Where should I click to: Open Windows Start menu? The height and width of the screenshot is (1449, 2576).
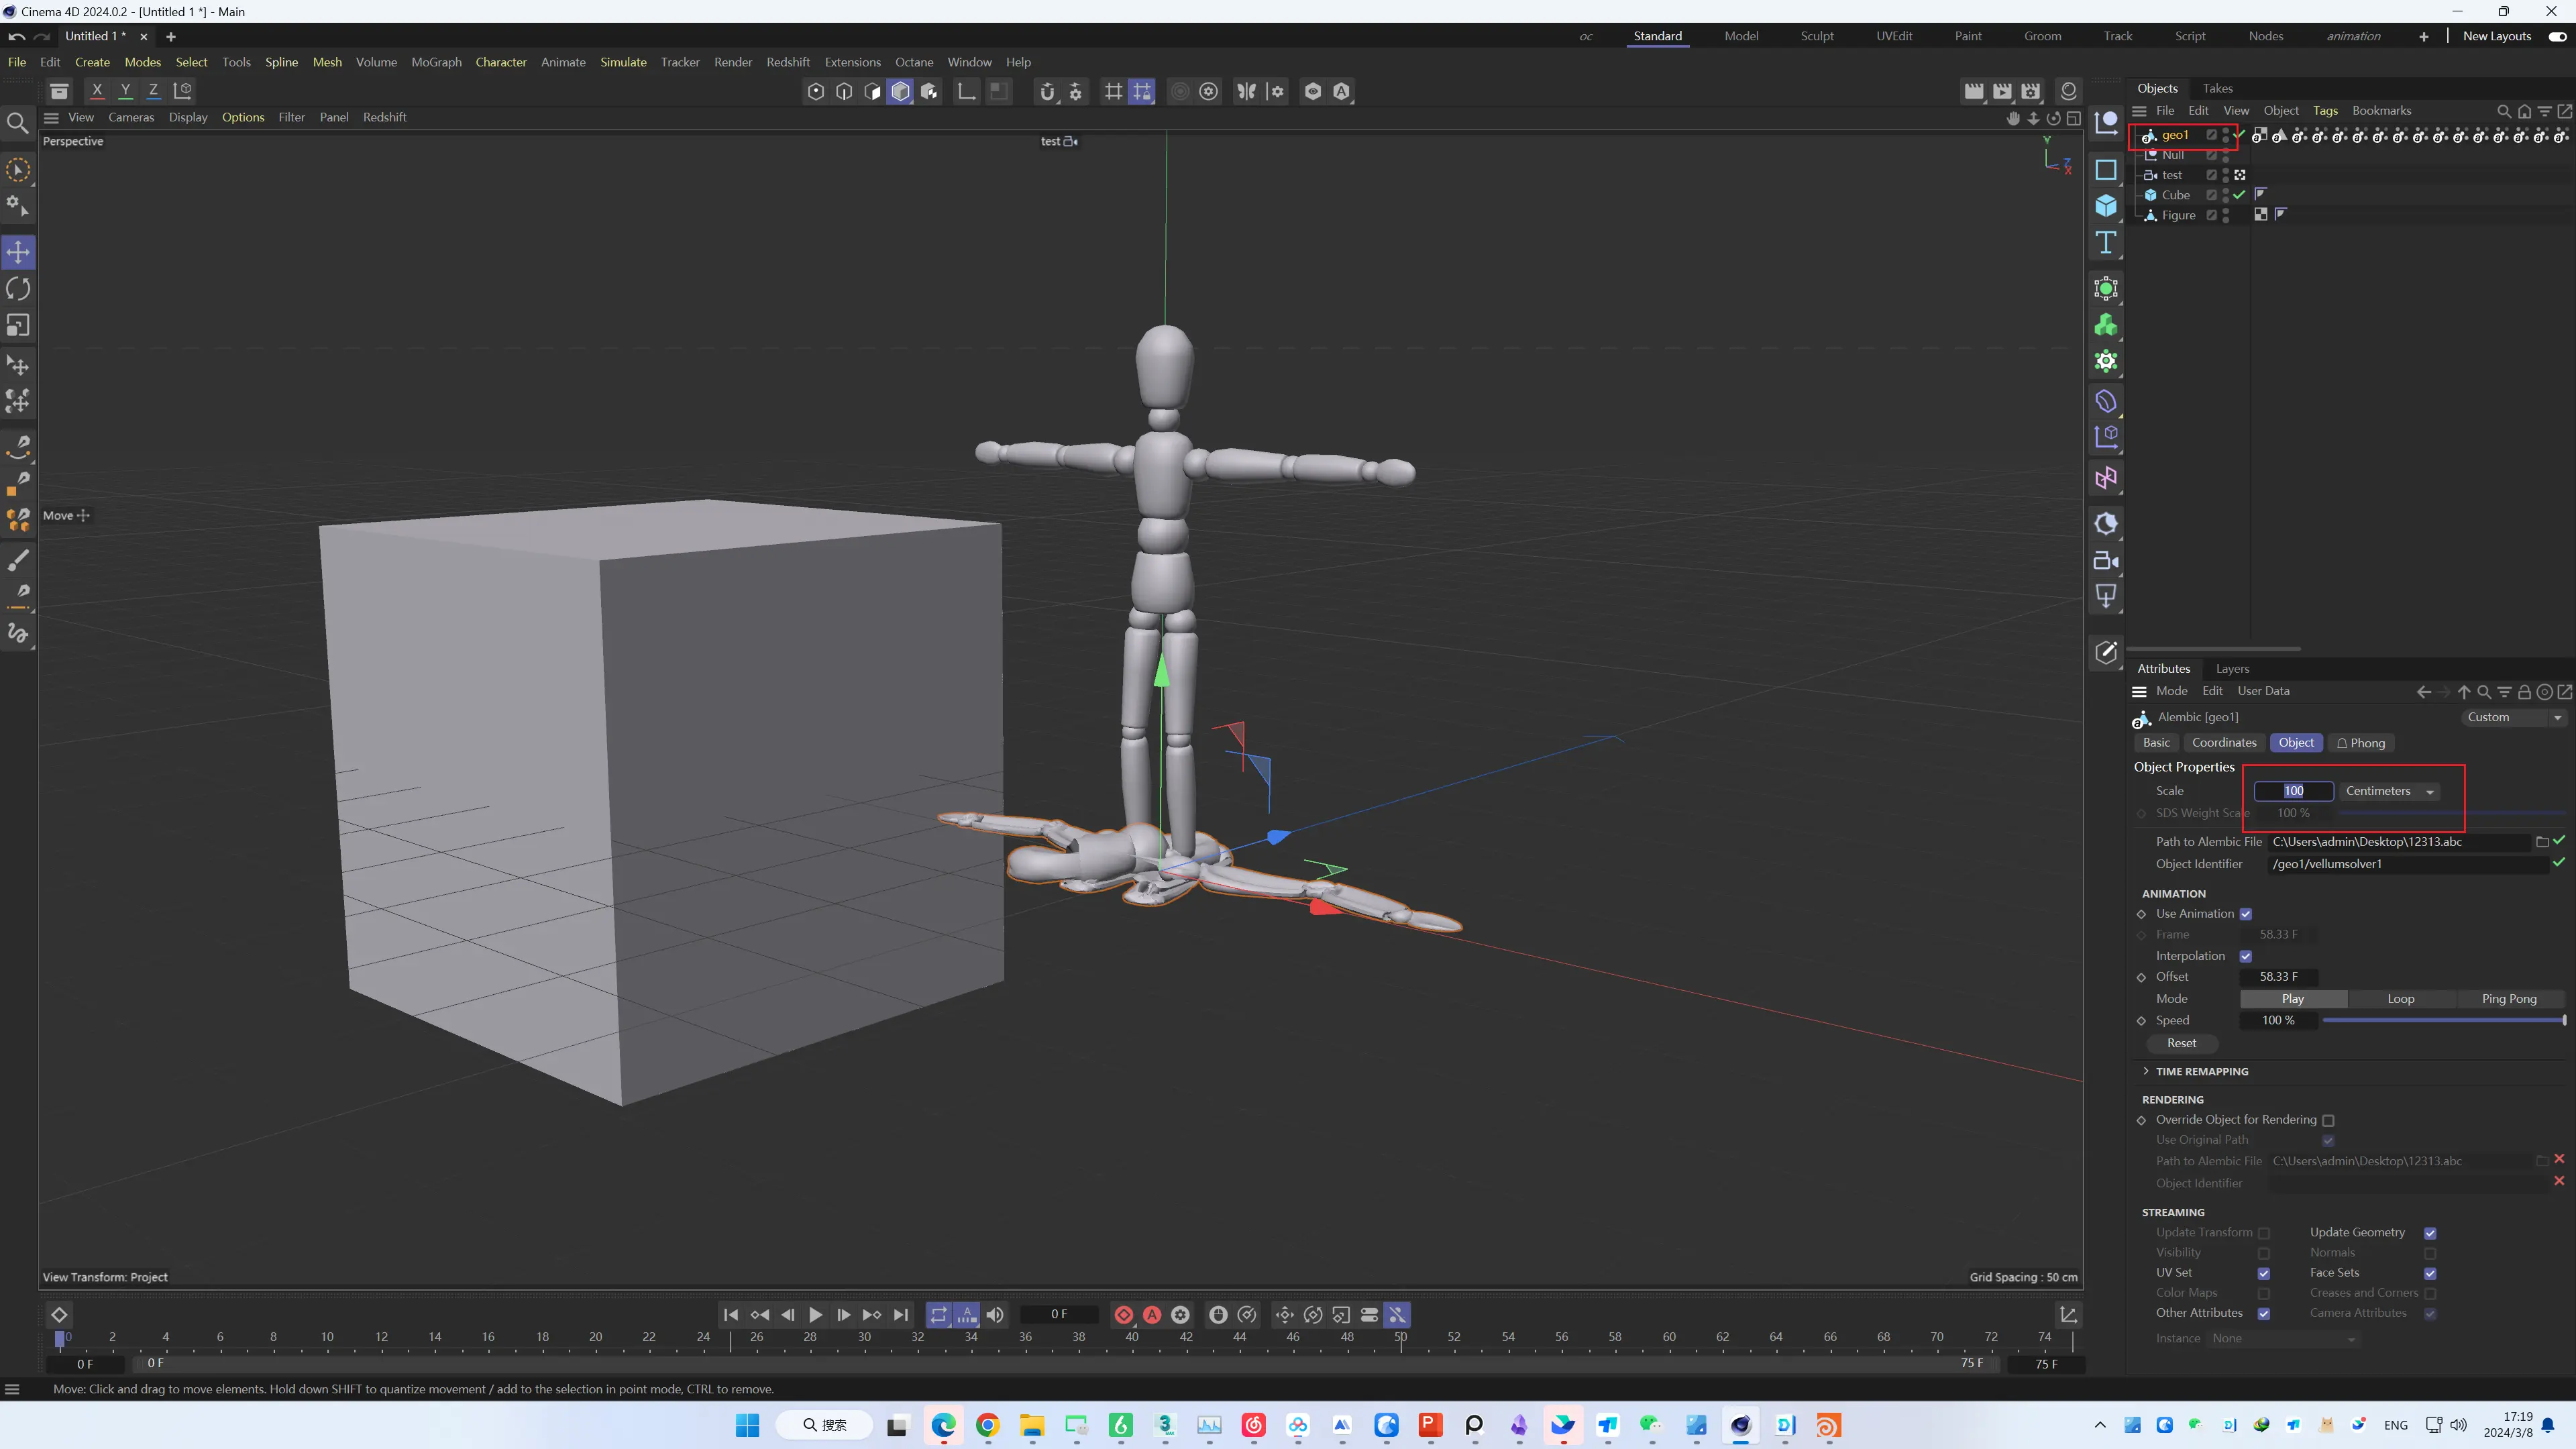point(747,1425)
